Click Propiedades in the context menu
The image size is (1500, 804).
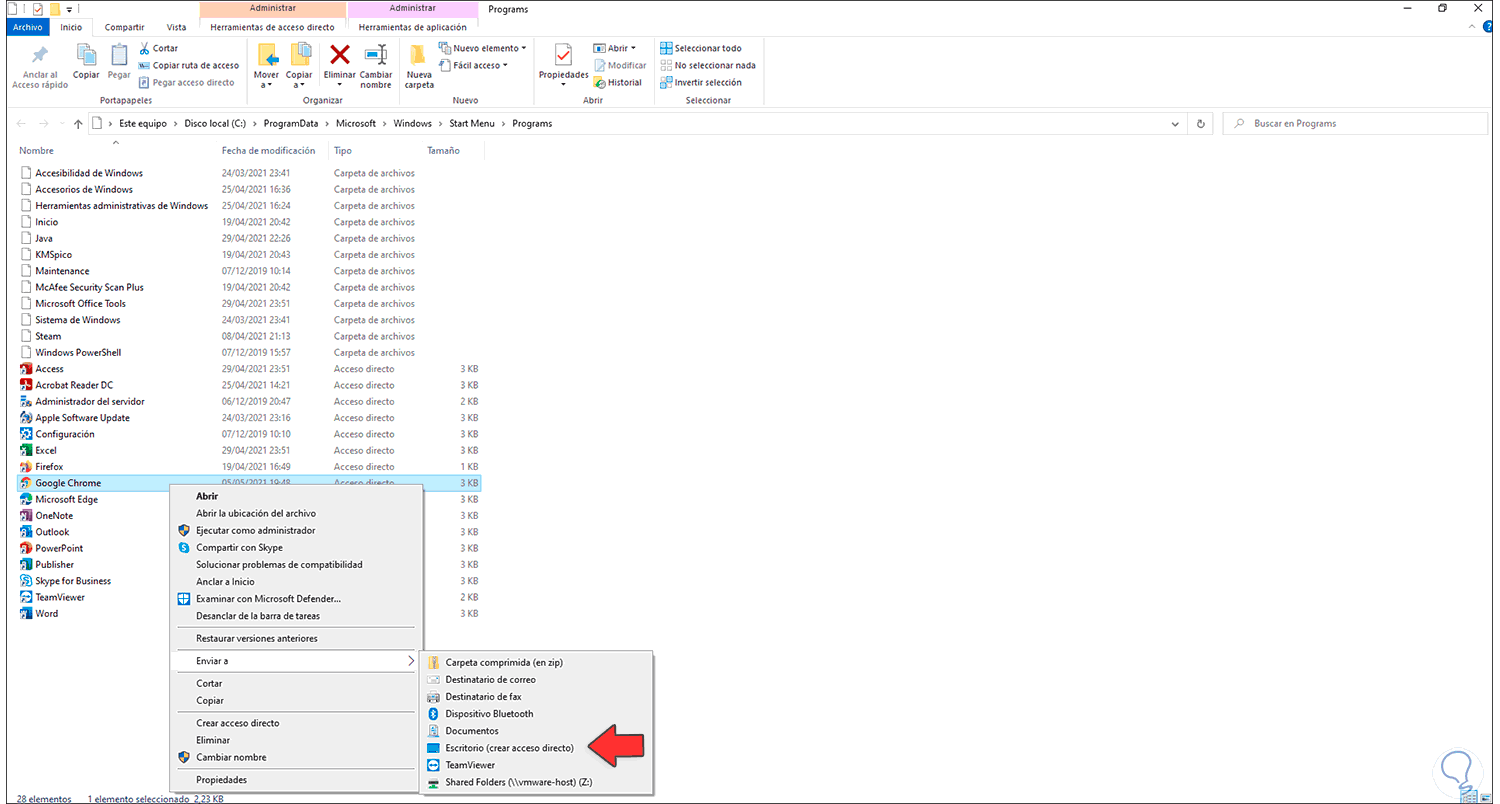tap(221, 780)
